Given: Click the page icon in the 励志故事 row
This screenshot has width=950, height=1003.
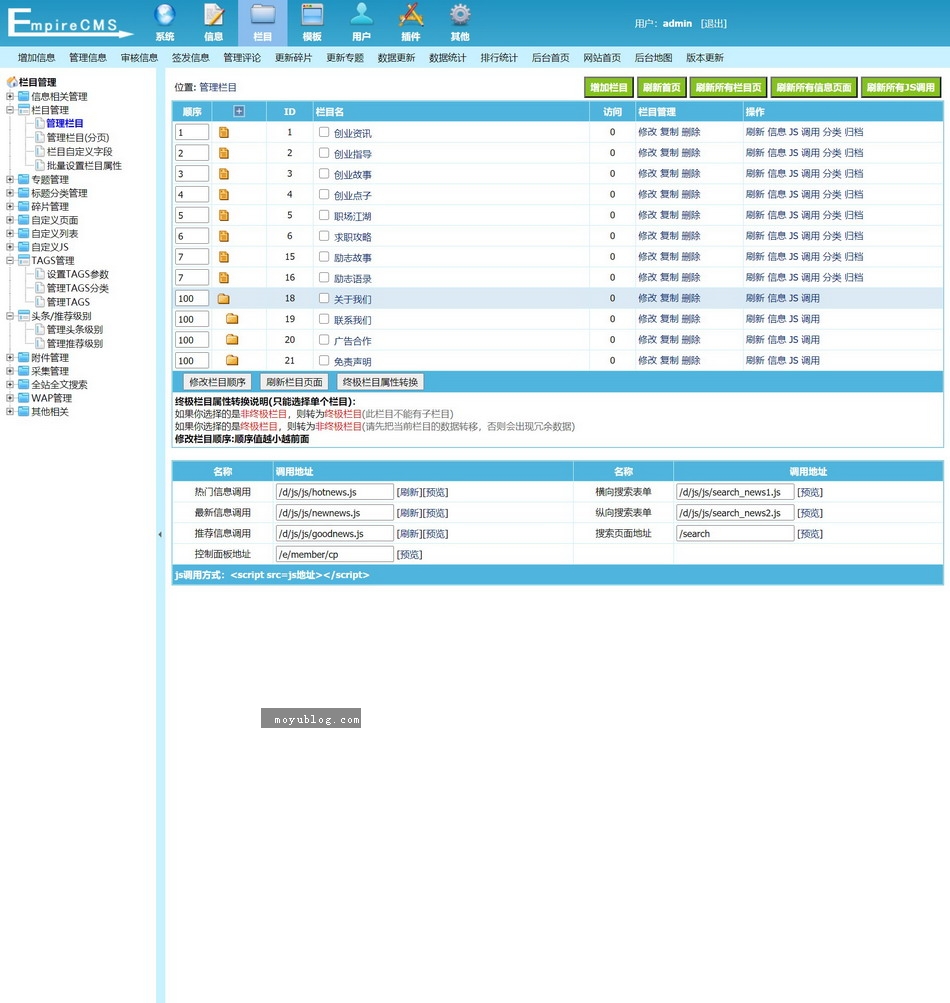Looking at the screenshot, I should pyautogui.click(x=224, y=257).
